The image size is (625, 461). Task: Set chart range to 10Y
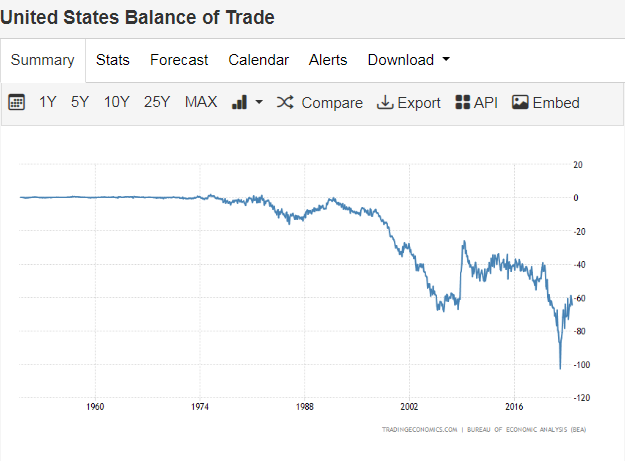tap(117, 102)
